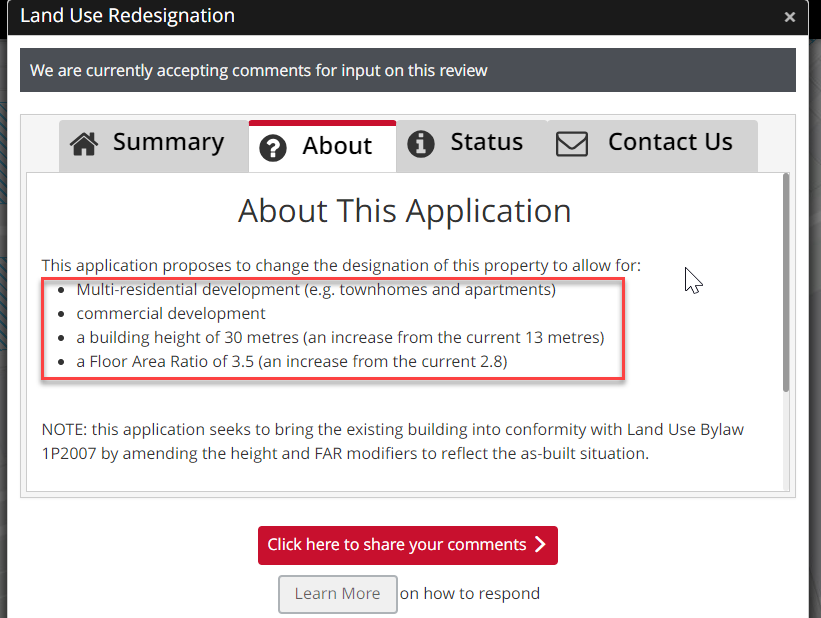Viewport: 821px width, 618px height.
Task: Click the home icon on Summary tab
Action: click(x=84, y=144)
